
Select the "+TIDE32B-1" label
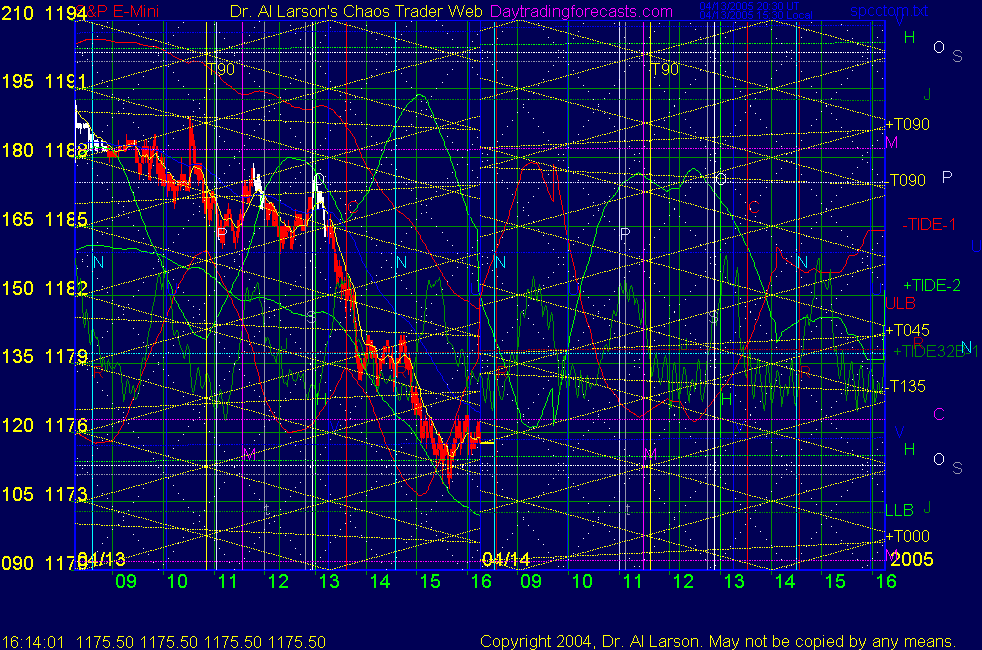[935, 351]
